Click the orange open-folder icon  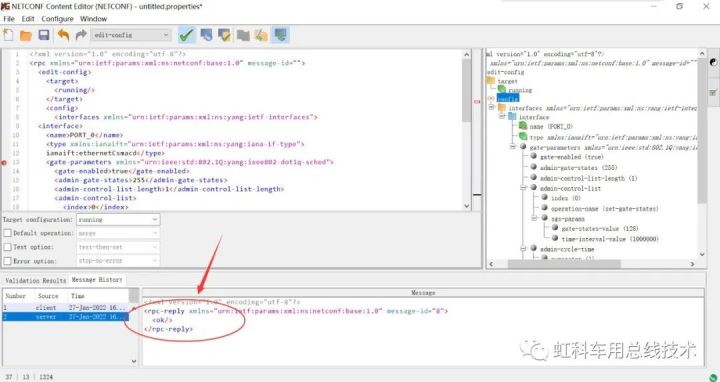coord(26,35)
